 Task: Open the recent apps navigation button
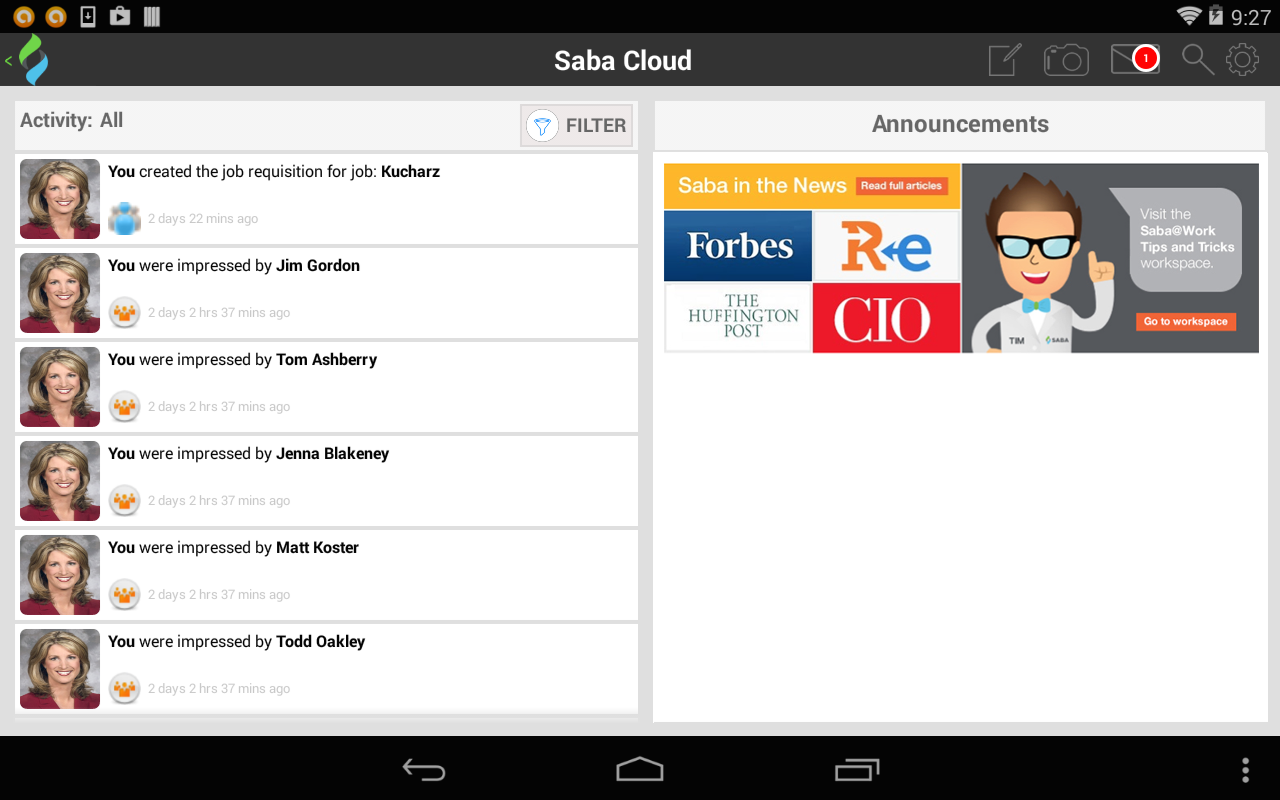857,769
